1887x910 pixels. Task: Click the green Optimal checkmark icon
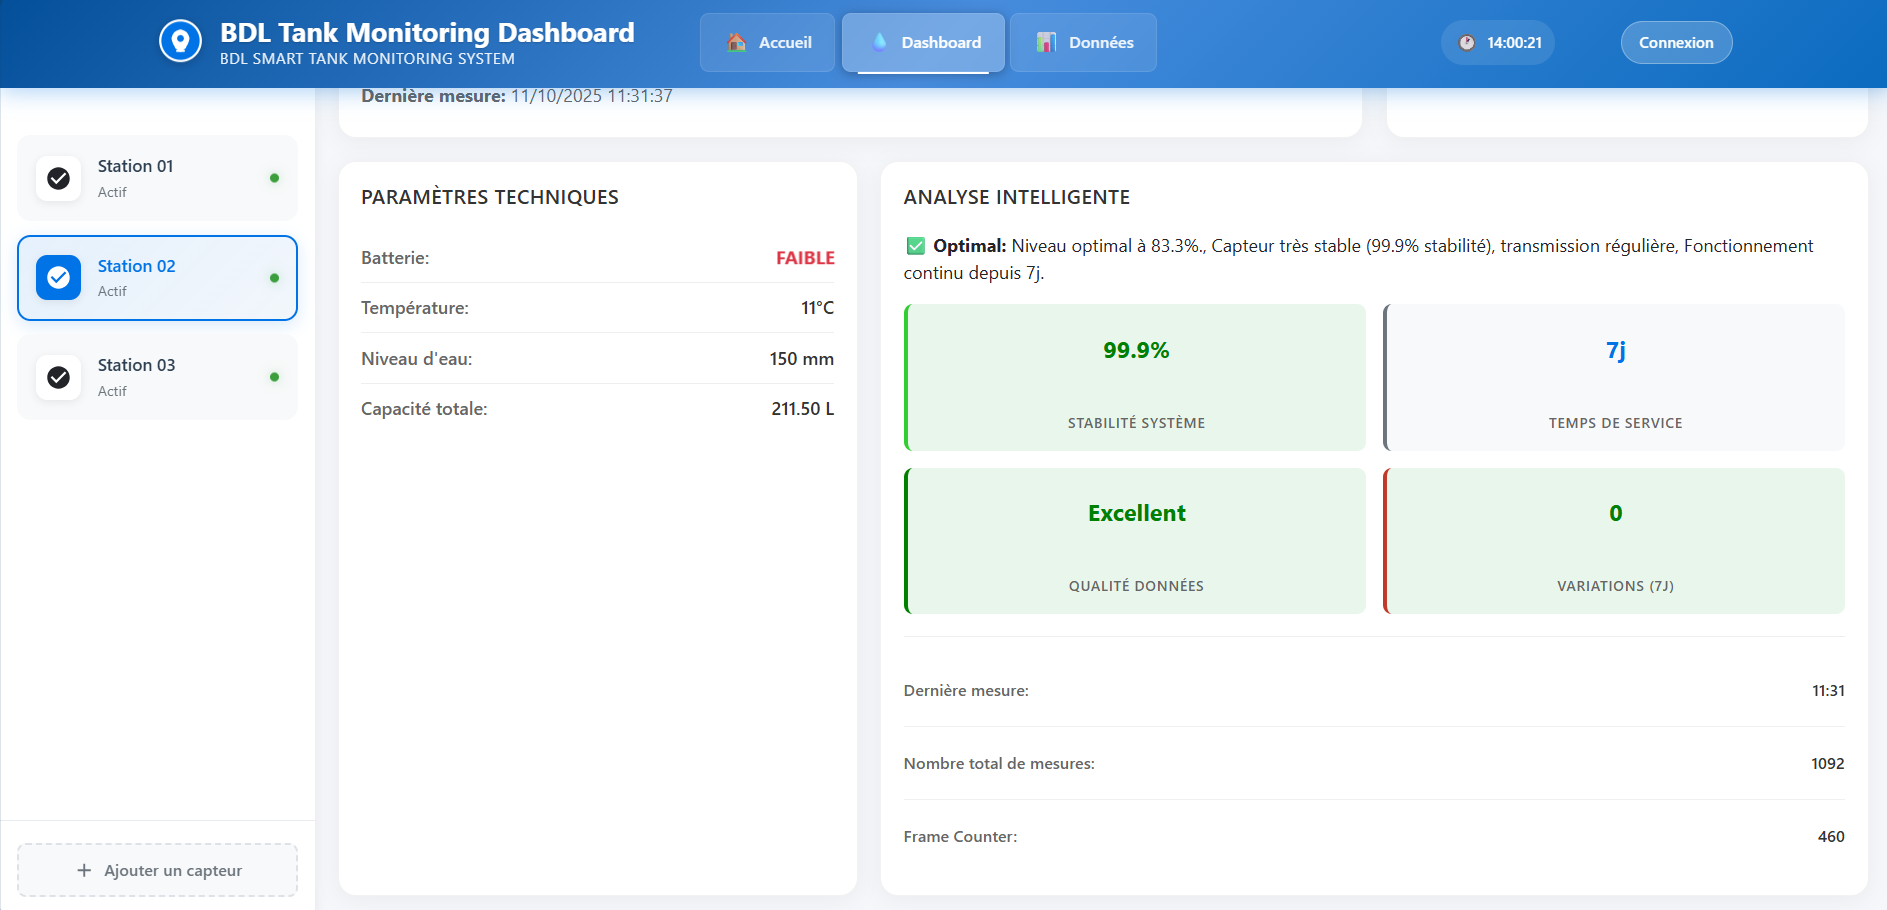[915, 246]
